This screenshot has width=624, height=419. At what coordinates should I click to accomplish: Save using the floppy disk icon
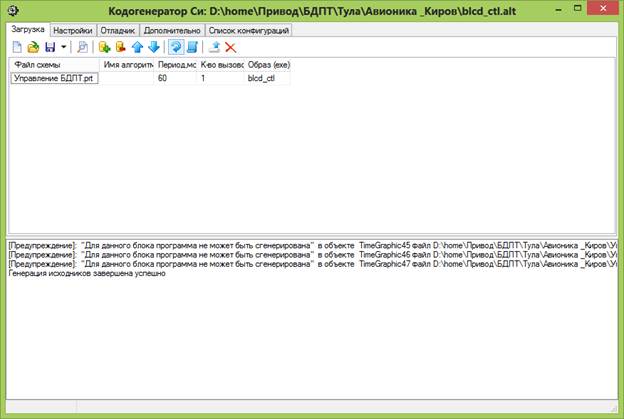49,47
